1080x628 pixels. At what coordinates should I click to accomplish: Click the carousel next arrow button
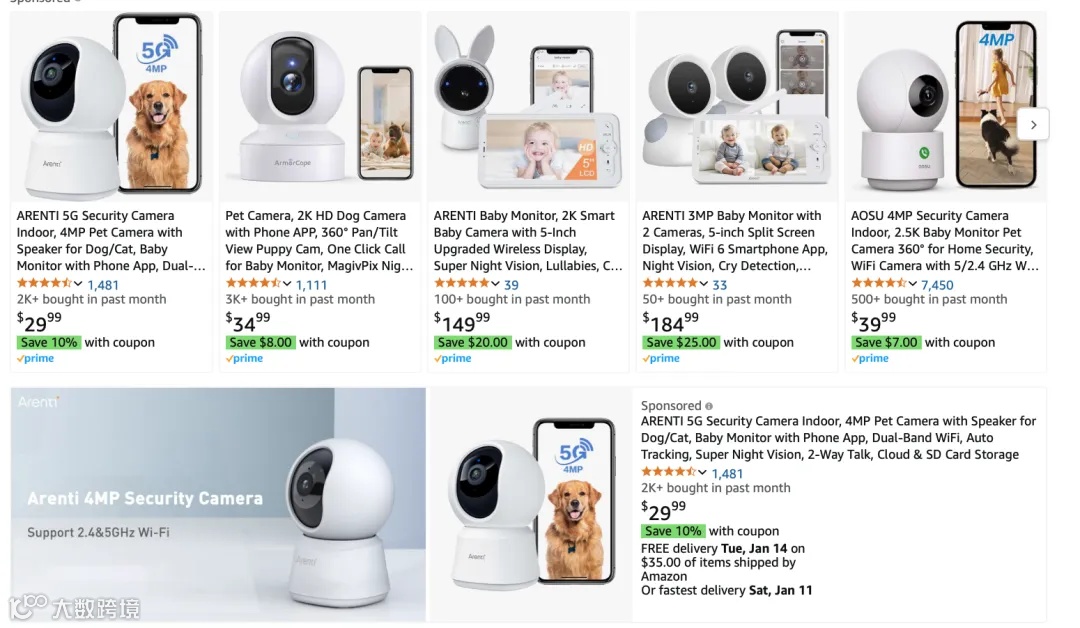pos(1032,125)
